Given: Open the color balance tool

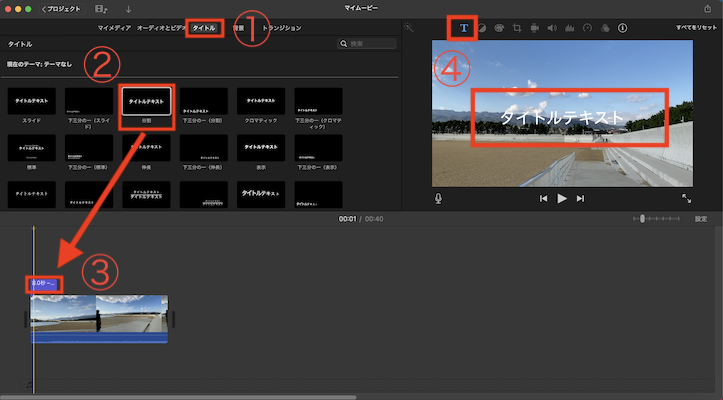Looking at the screenshot, I should pyautogui.click(x=482, y=28).
